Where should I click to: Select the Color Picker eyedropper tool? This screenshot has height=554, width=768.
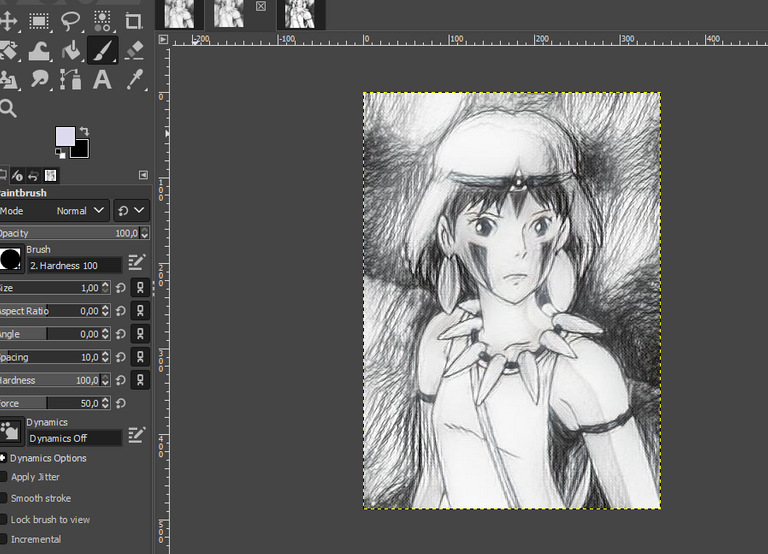[x=134, y=79]
